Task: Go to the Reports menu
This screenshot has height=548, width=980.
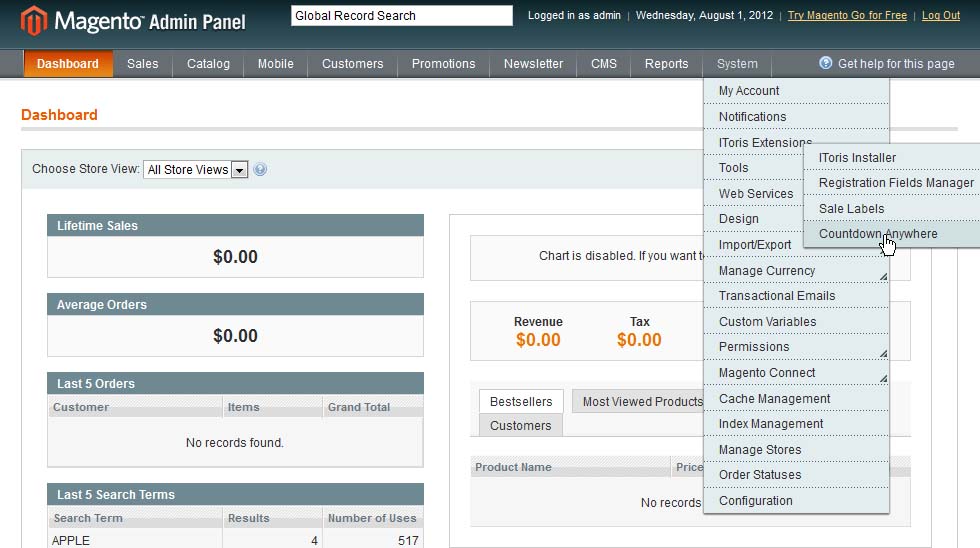Action: pos(666,64)
